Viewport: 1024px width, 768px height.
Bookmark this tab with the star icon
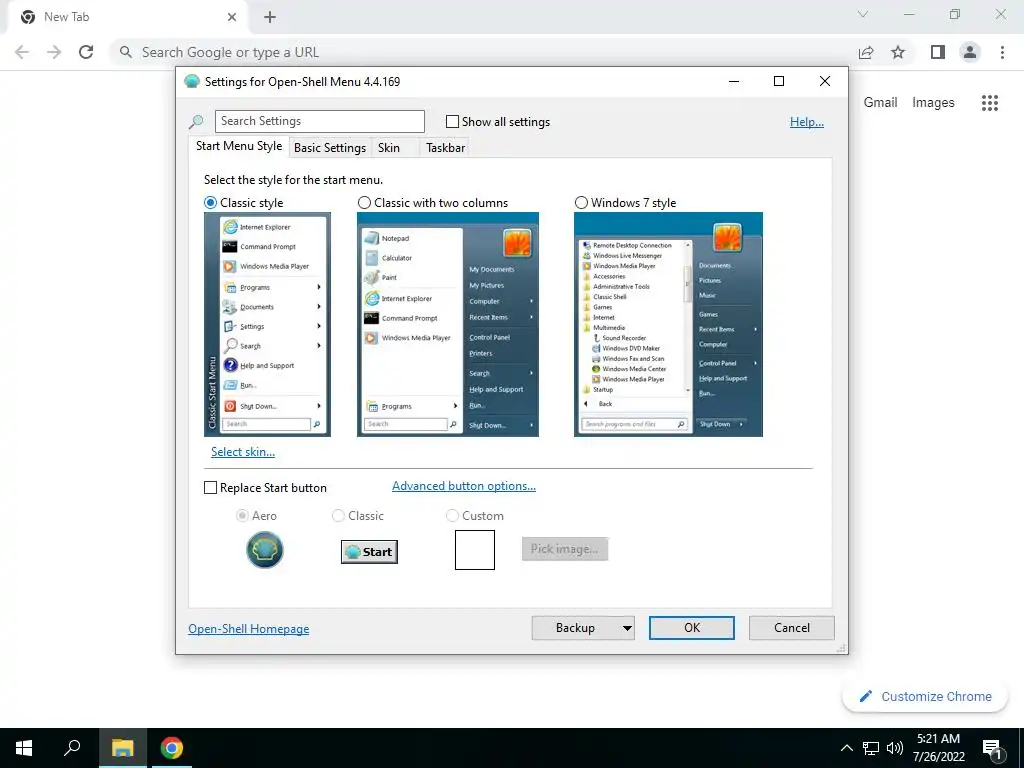(898, 52)
